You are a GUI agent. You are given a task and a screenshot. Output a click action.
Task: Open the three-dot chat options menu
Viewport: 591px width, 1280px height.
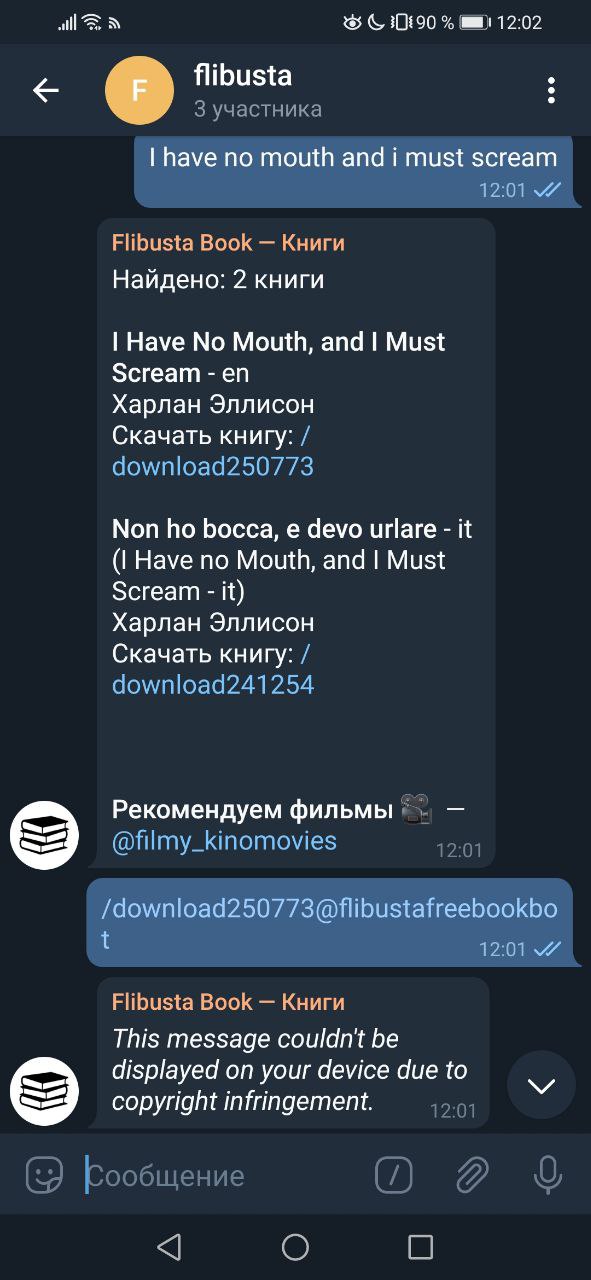tap(551, 90)
